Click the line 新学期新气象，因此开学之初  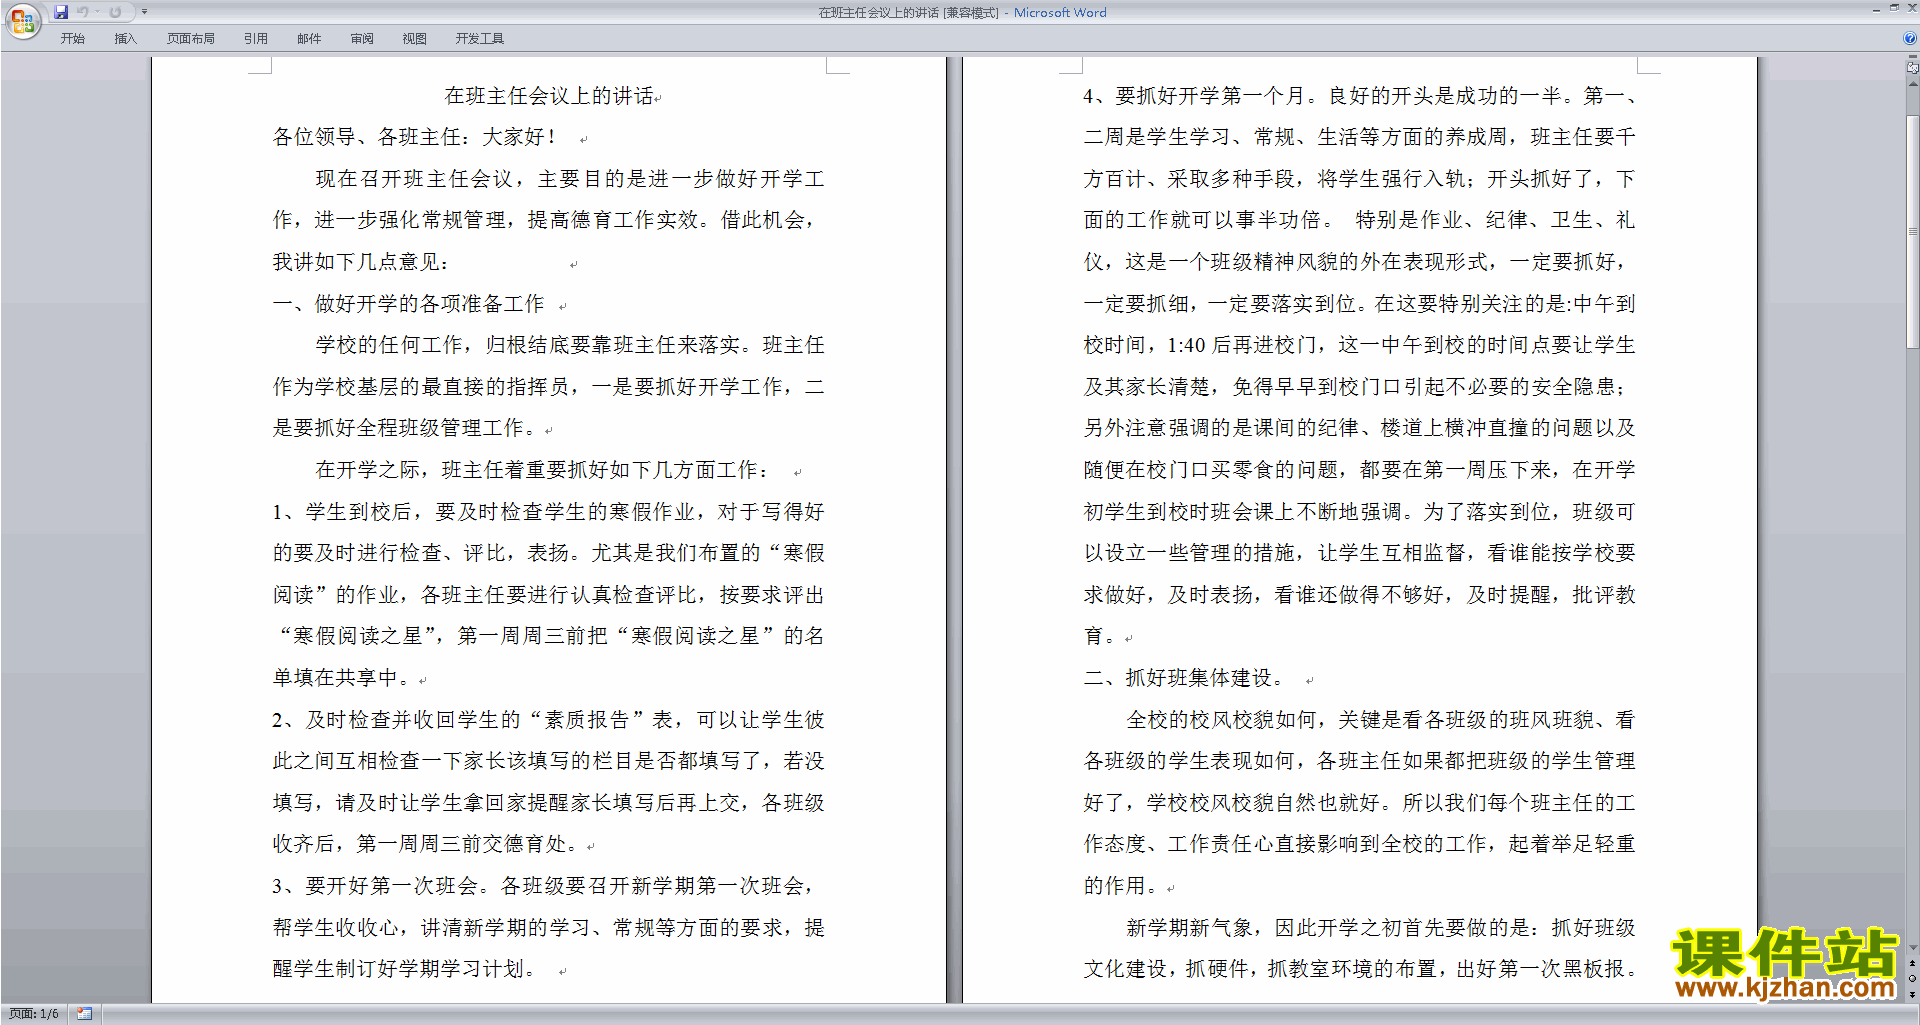(1381, 928)
